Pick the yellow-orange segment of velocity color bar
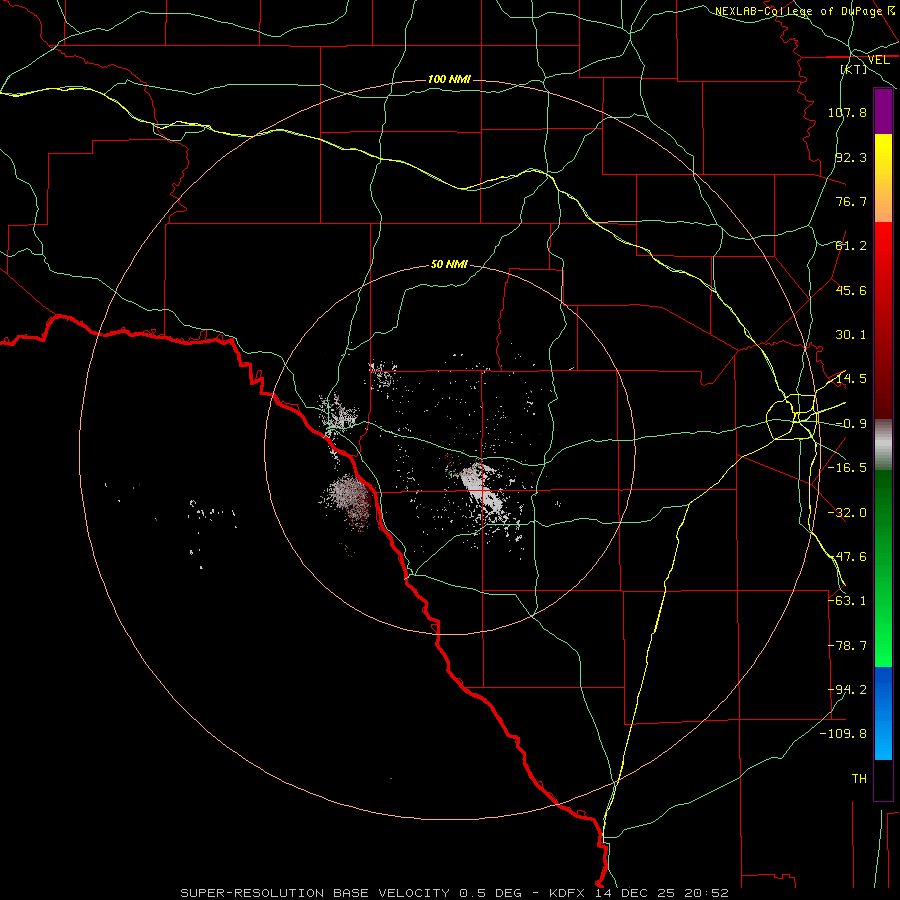Viewport: 900px width, 900px height. pos(883,178)
